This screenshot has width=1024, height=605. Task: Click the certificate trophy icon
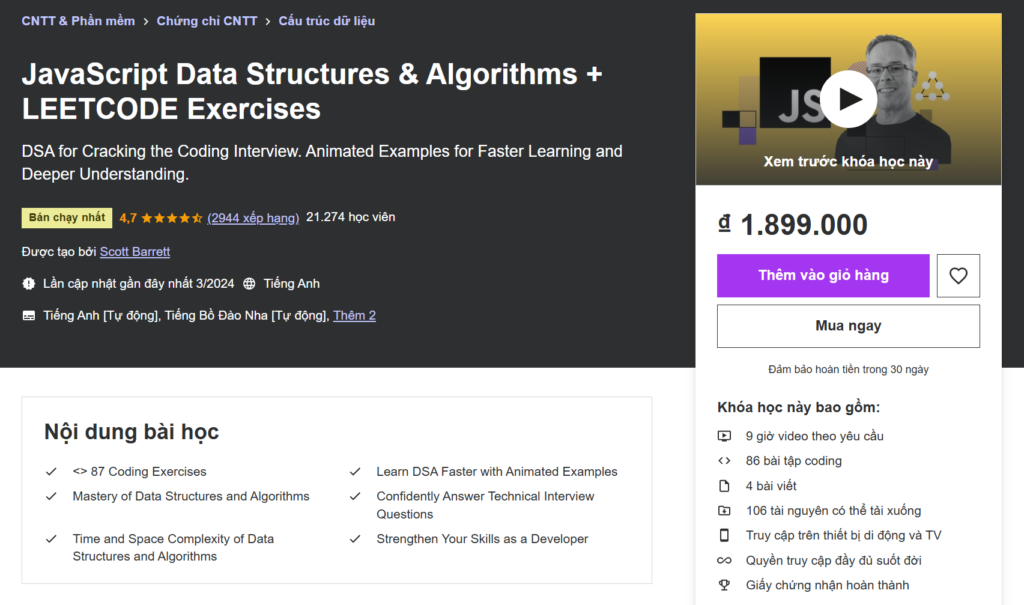pos(725,585)
